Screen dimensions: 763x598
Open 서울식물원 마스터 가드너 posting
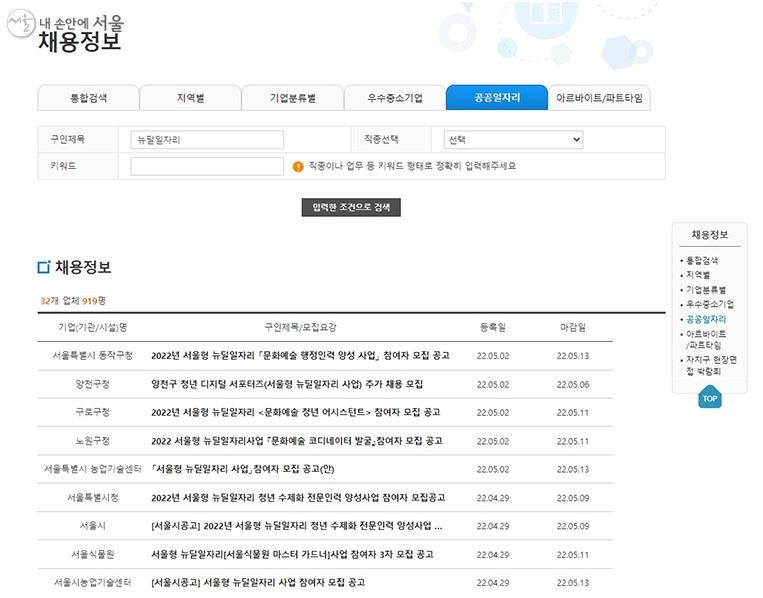[292, 554]
